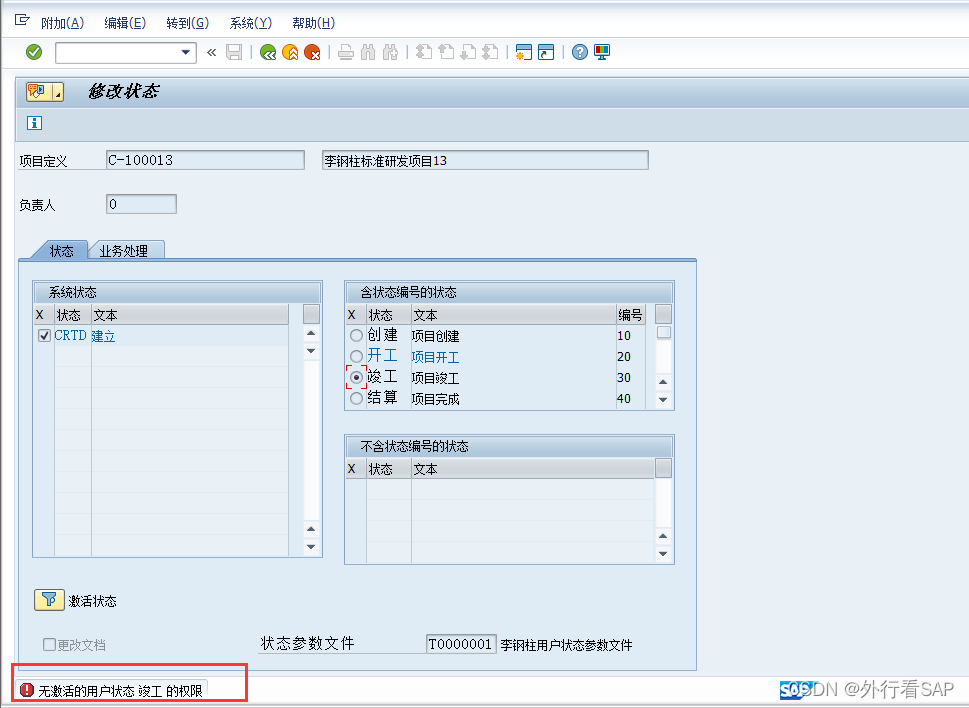The image size is (969, 708).
Task: Click the blue 开工 status text
Action: (383, 355)
